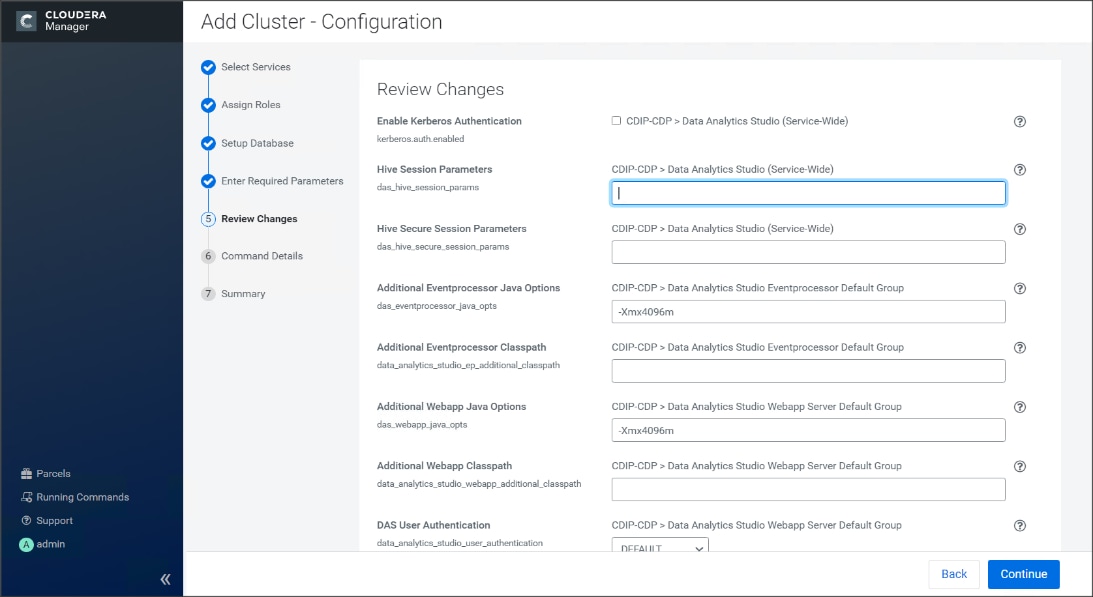Click the das_webapp_java_opts property name
This screenshot has height=597, width=1093.
422,424
